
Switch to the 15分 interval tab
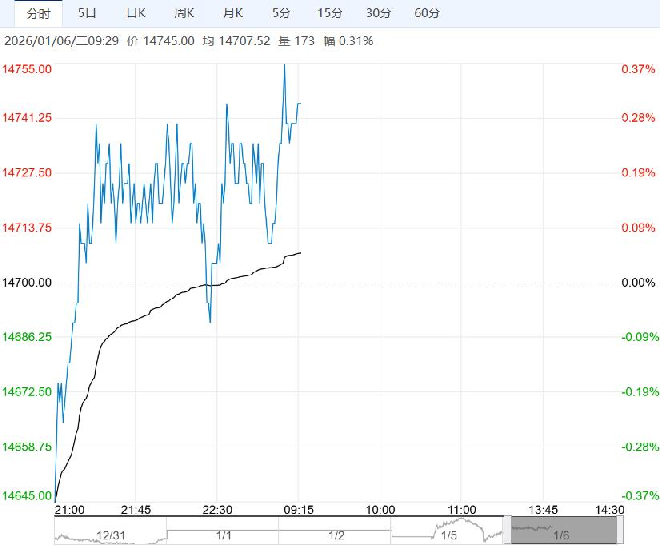[329, 13]
